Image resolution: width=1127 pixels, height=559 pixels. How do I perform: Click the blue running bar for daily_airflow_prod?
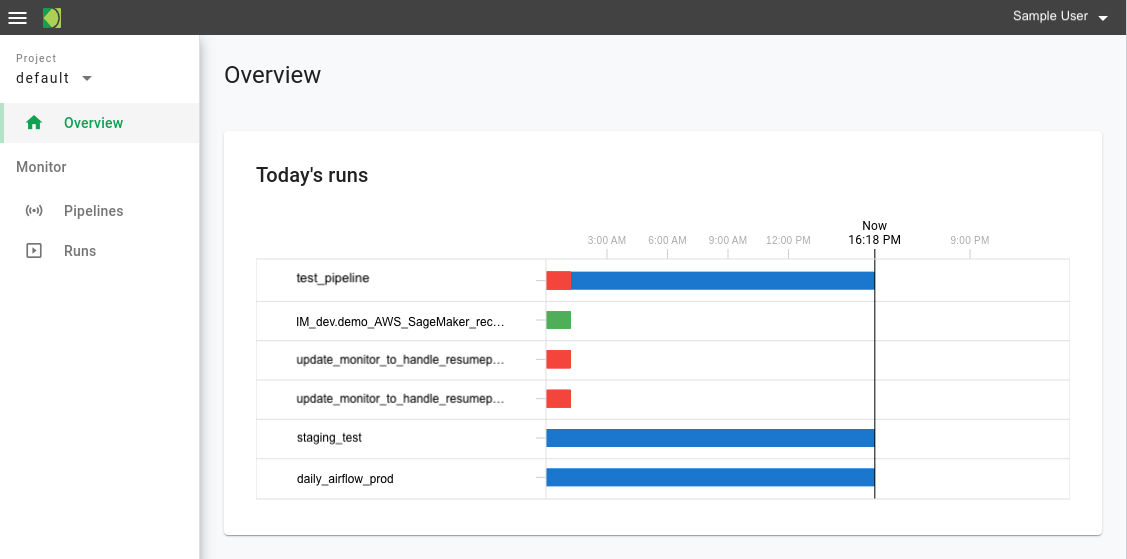coord(710,477)
